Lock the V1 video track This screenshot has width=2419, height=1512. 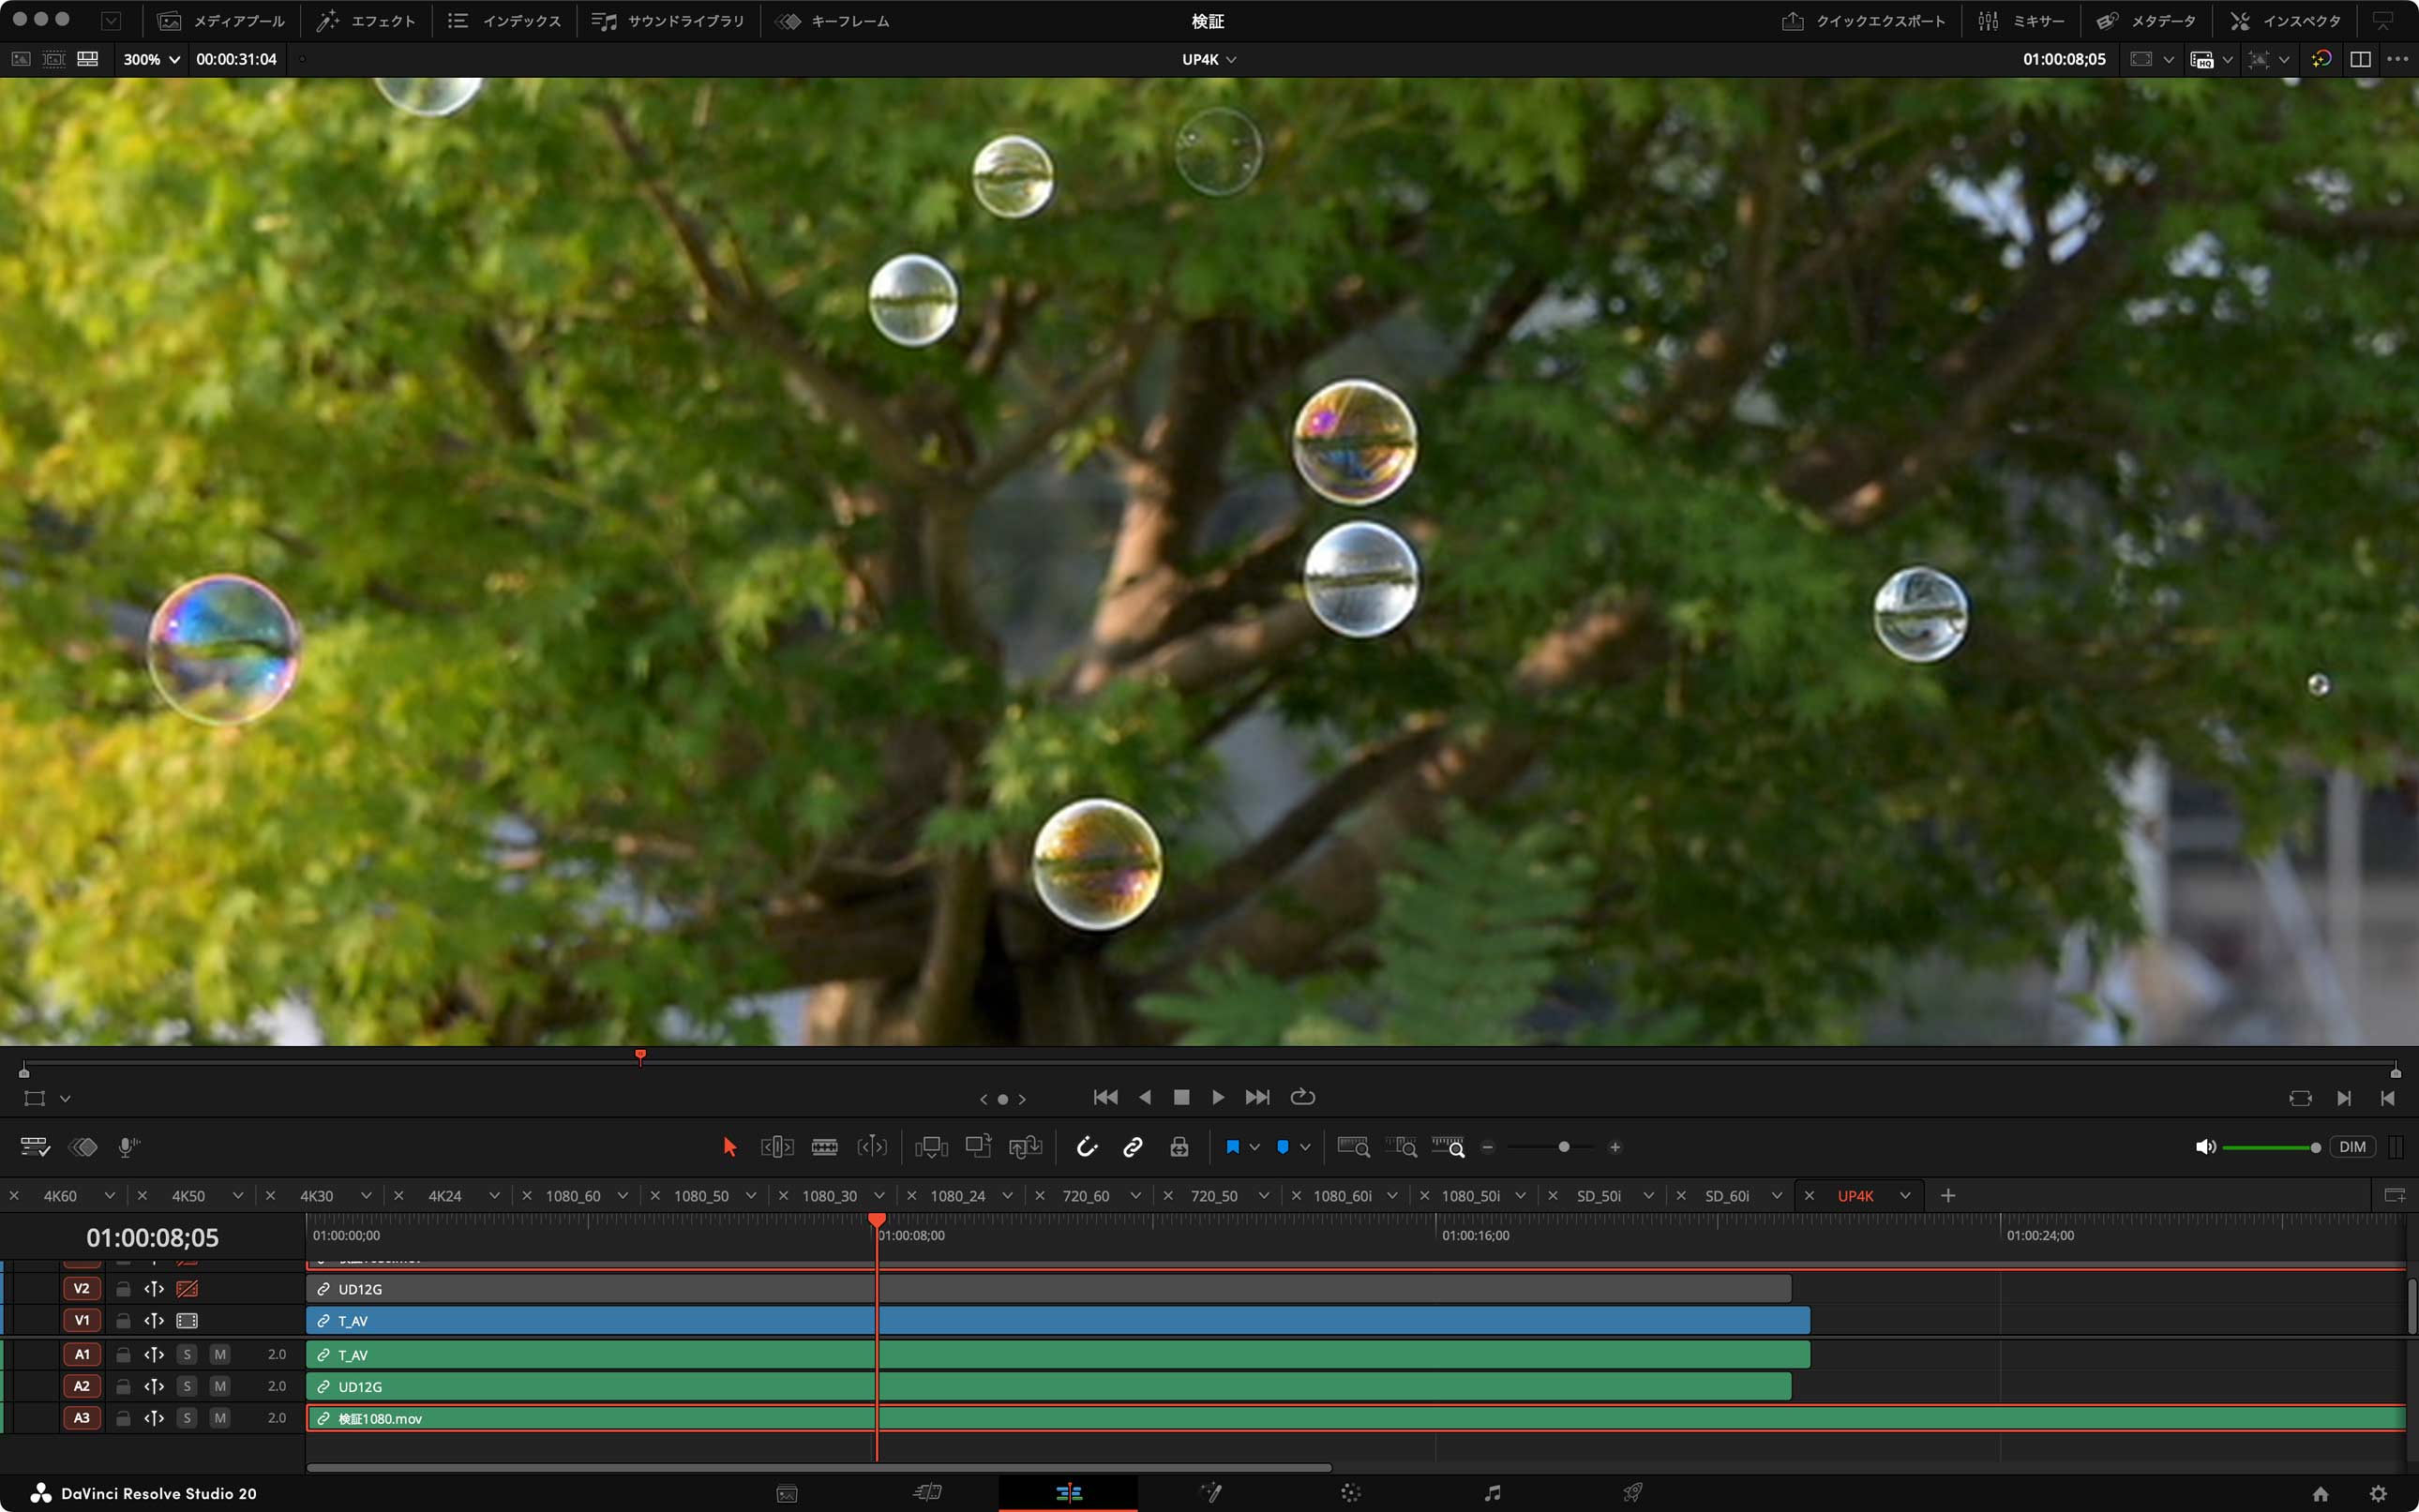click(x=123, y=1320)
